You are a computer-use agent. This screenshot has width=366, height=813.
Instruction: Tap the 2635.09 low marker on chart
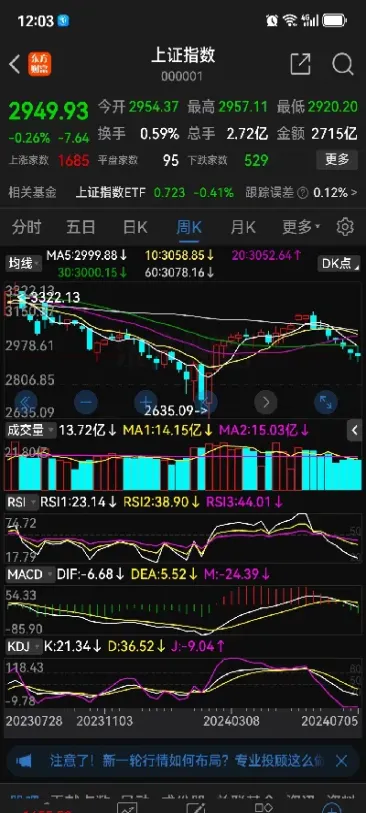(176, 411)
